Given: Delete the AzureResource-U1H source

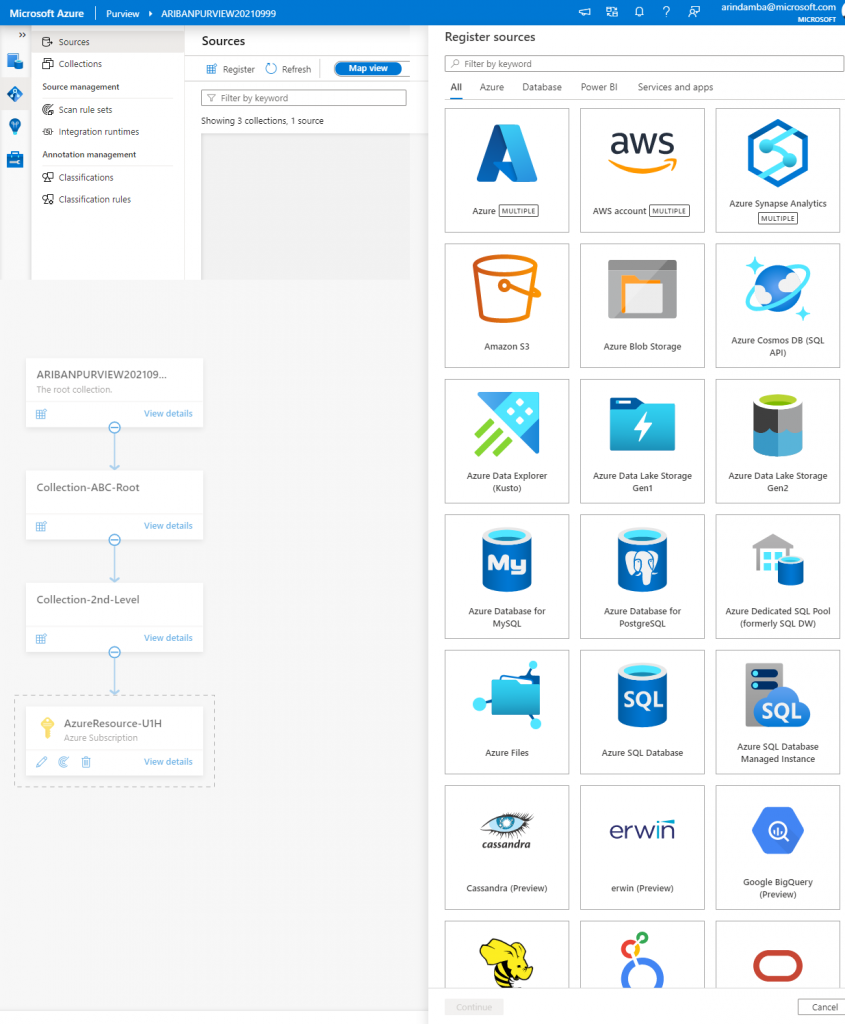Looking at the screenshot, I should (84, 761).
